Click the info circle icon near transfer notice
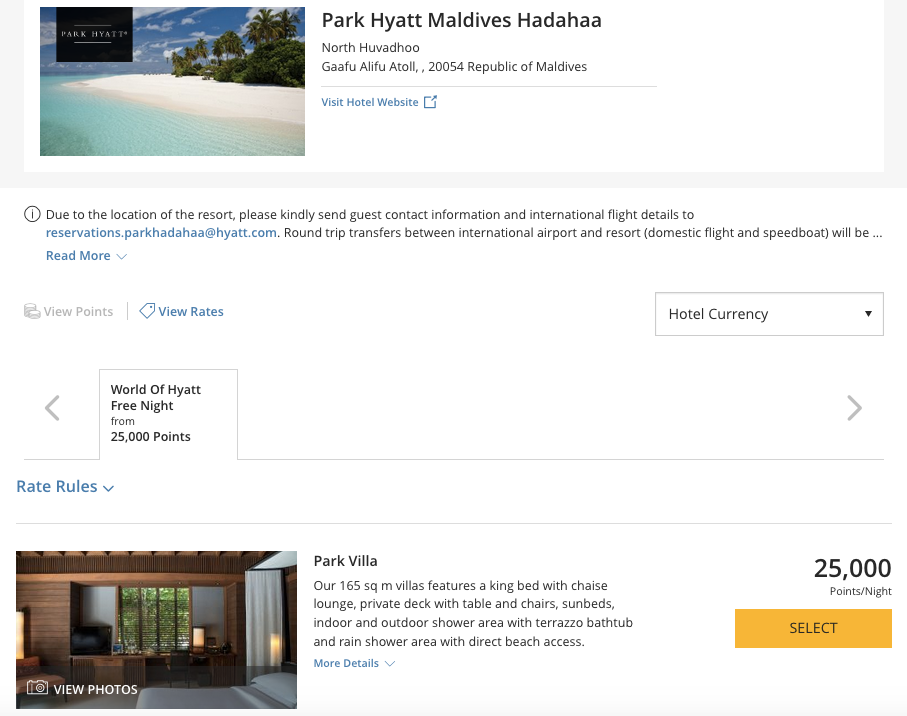The height and width of the screenshot is (716, 907). pos(33,214)
